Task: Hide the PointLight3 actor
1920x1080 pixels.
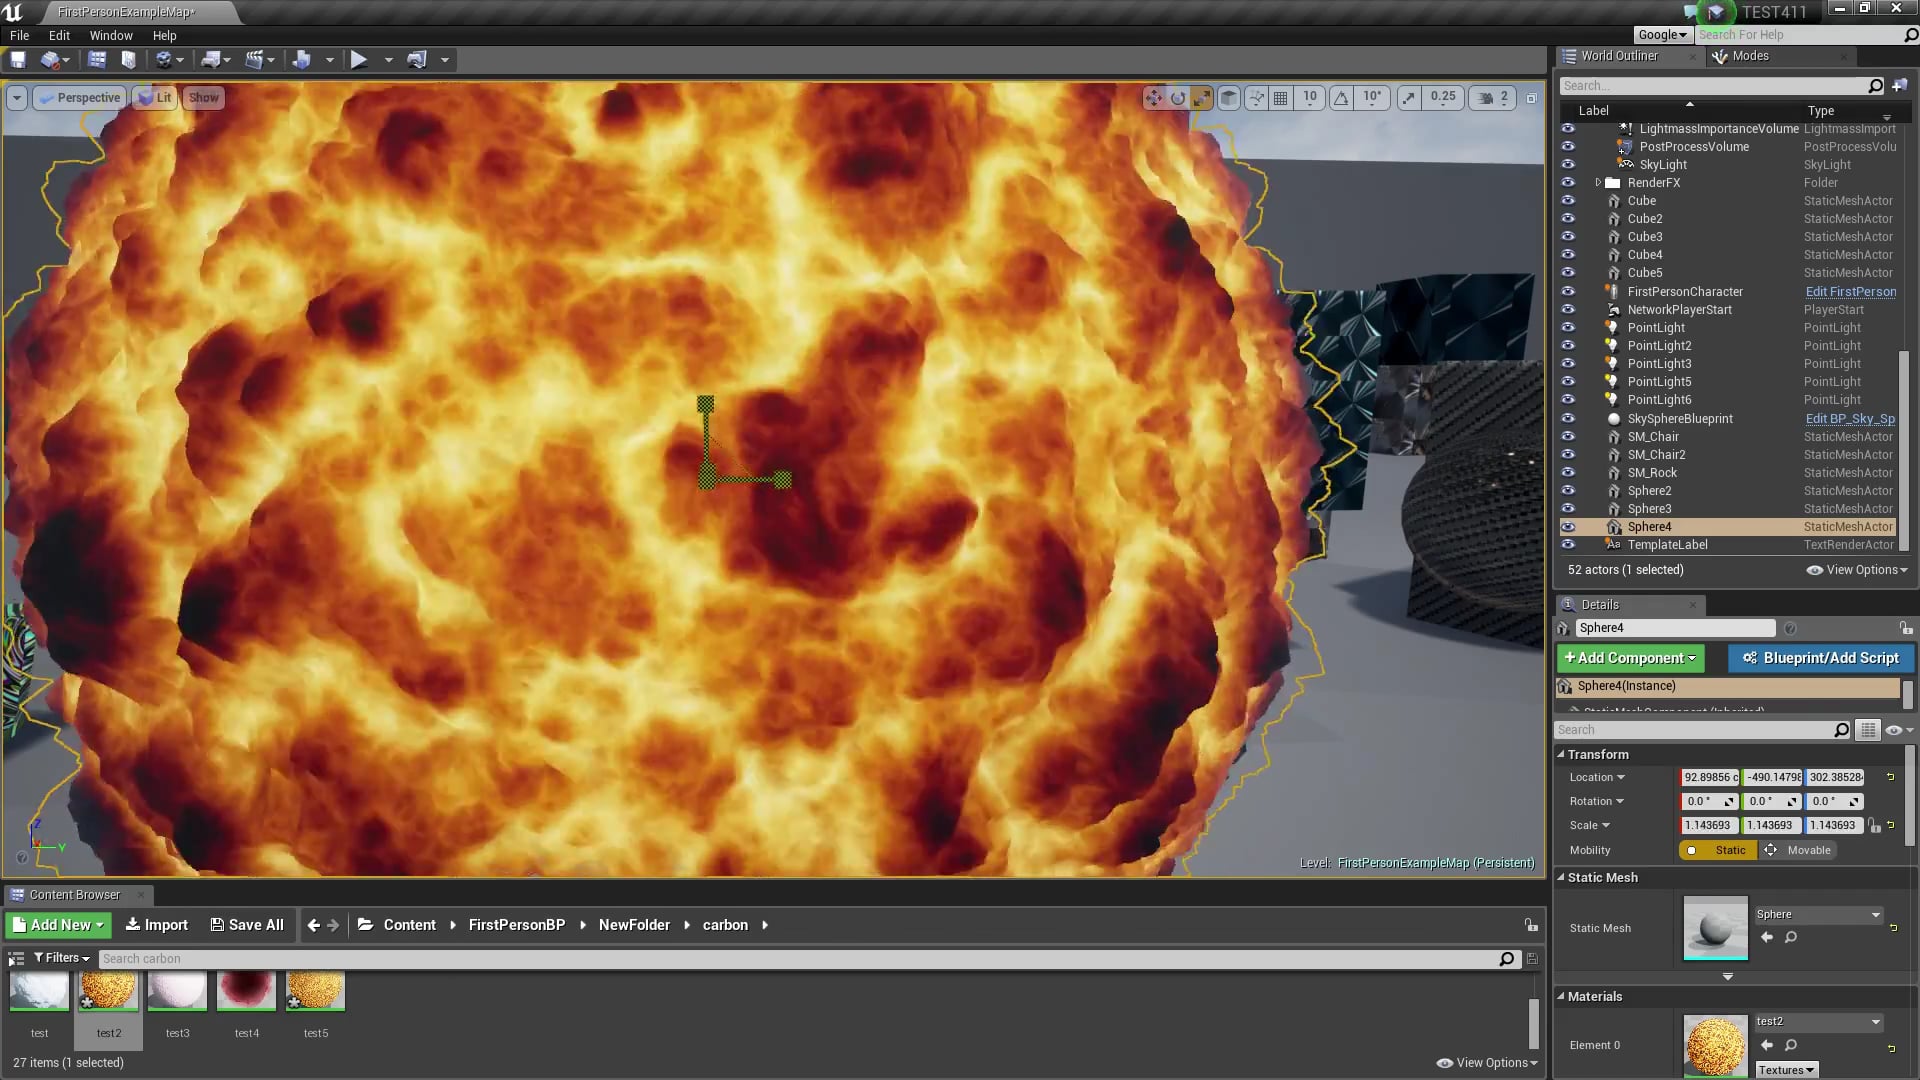Action: 1568,363
